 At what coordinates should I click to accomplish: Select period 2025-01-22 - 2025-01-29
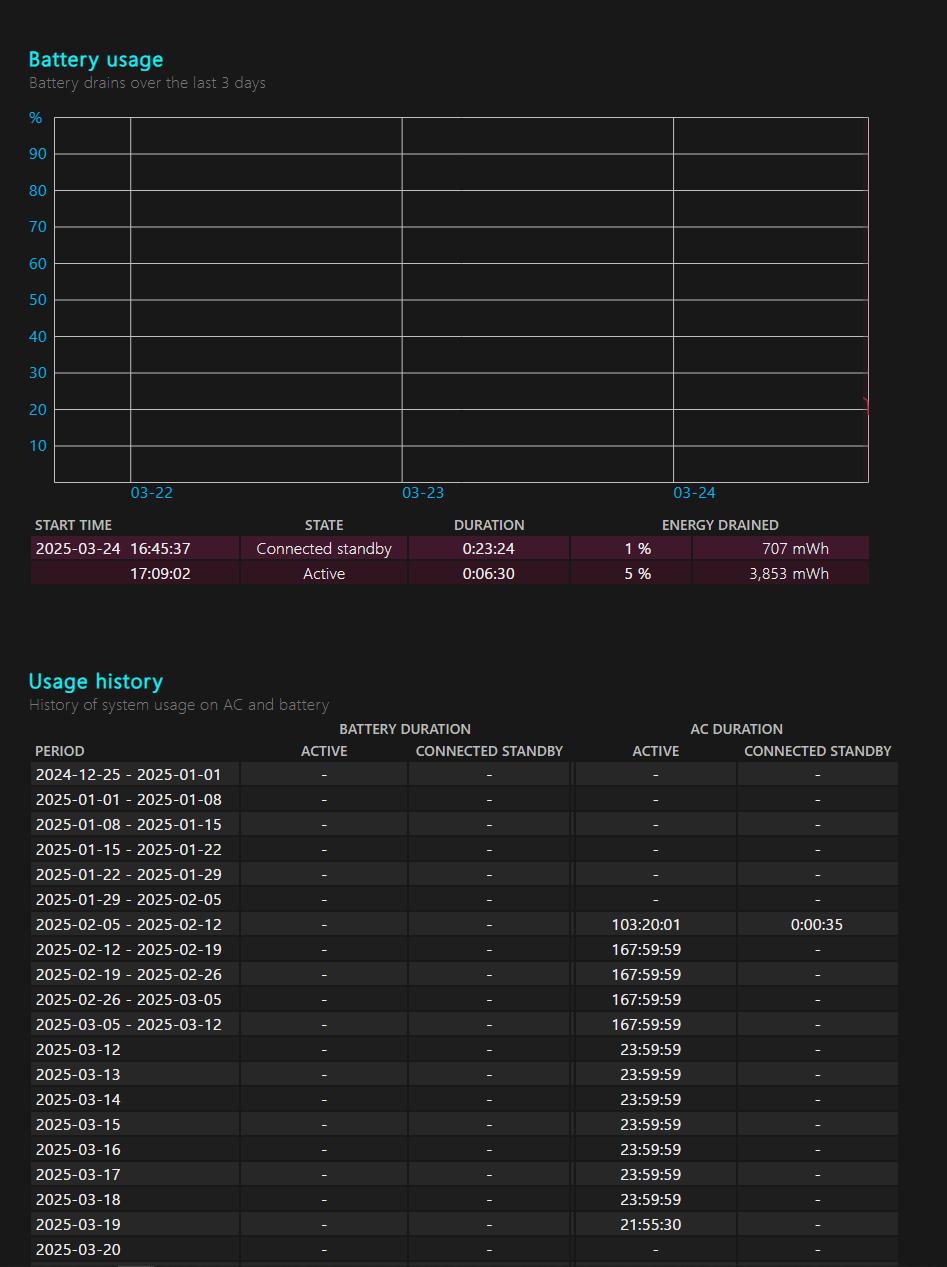[x=129, y=875]
